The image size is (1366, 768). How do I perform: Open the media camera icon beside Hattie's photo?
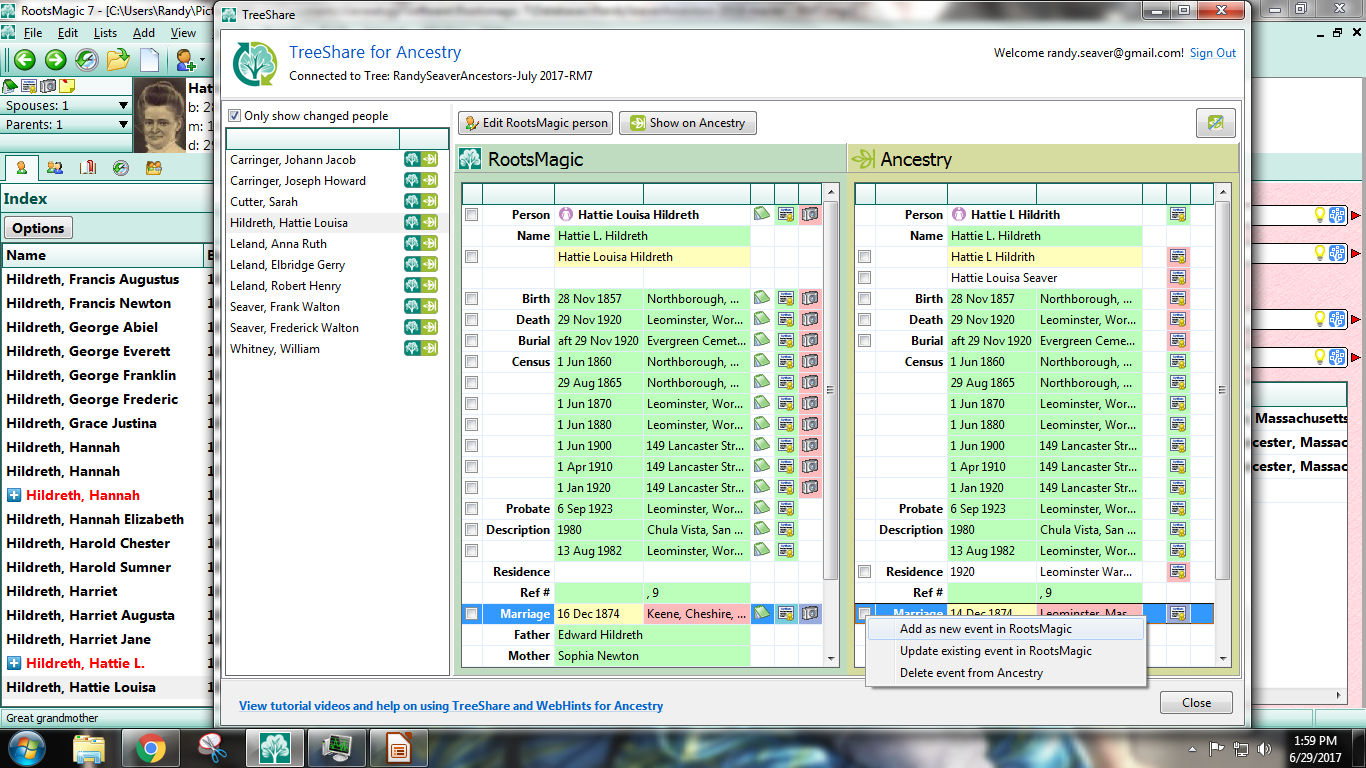(48, 86)
